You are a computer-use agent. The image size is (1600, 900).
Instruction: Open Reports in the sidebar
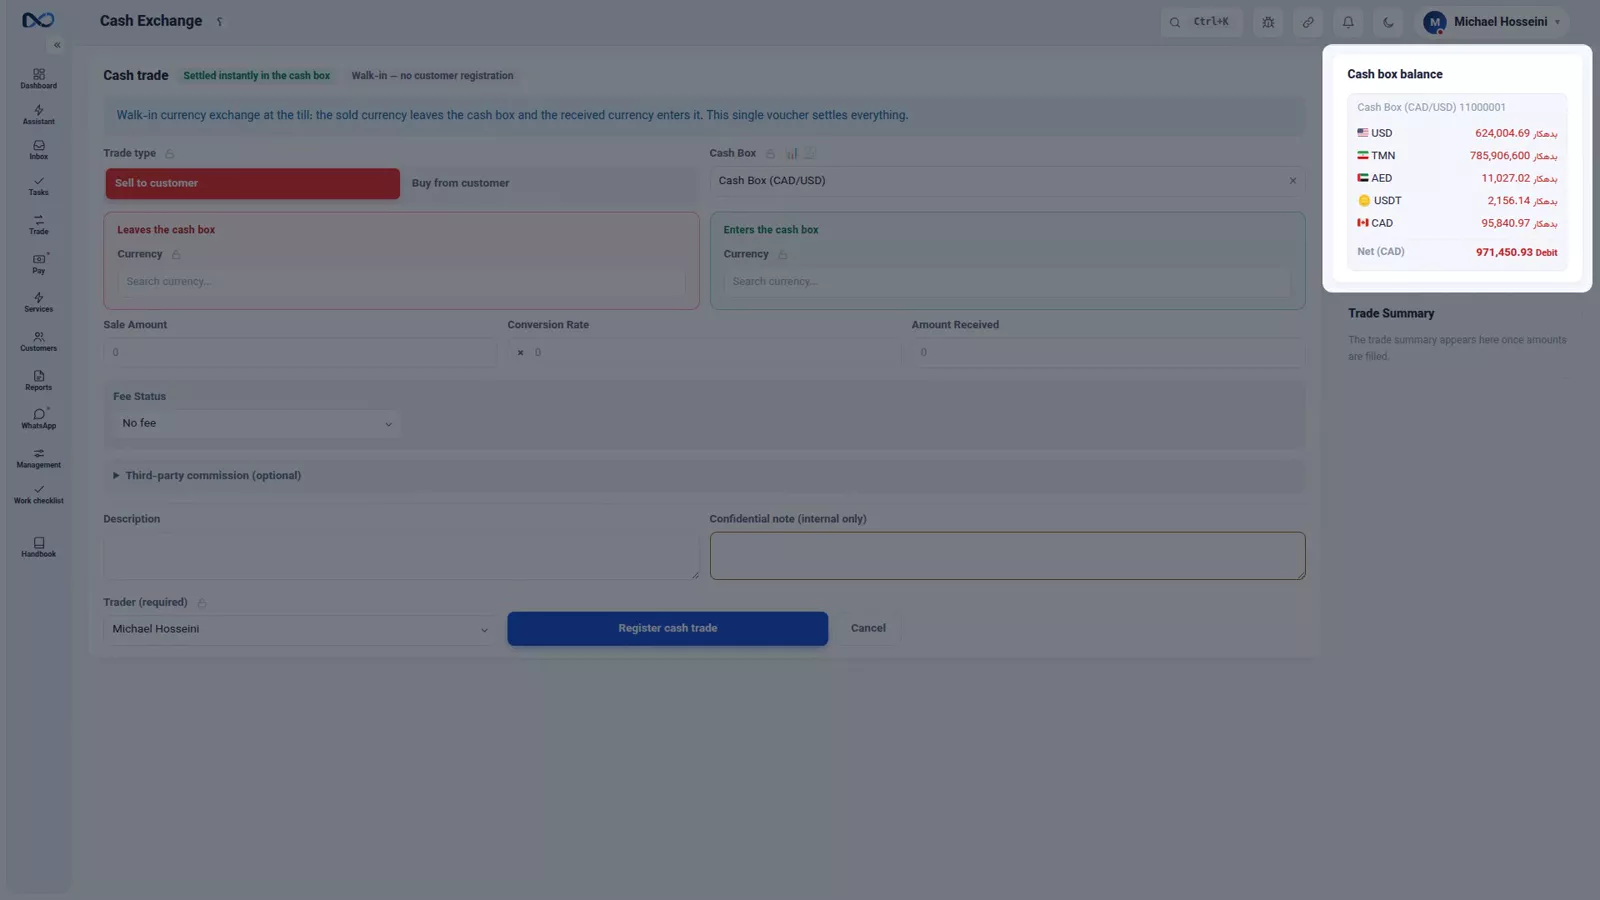pyautogui.click(x=38, y=381)
